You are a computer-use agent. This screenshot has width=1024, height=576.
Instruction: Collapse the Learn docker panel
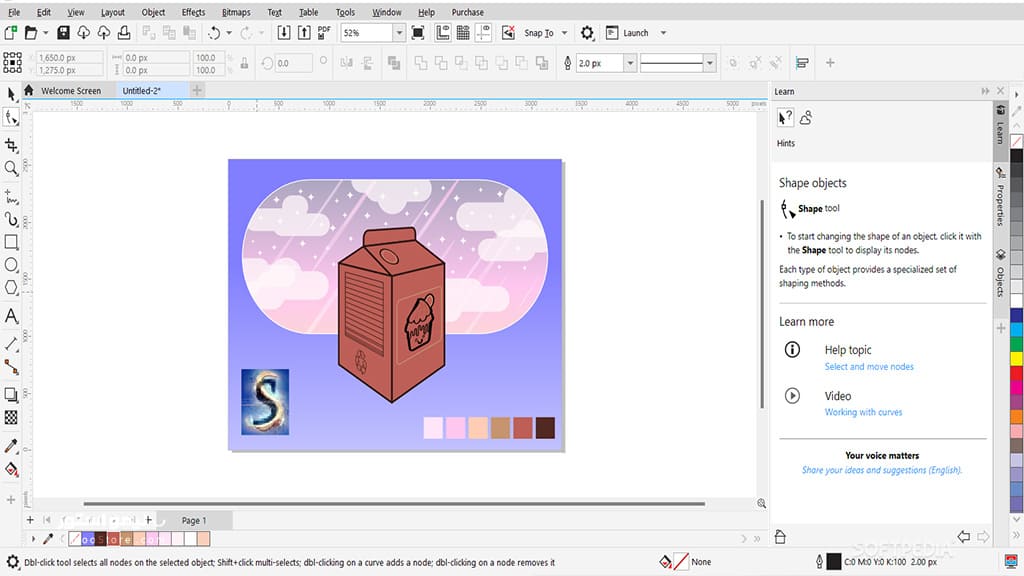pyautogui.click(x=985, y=91)
